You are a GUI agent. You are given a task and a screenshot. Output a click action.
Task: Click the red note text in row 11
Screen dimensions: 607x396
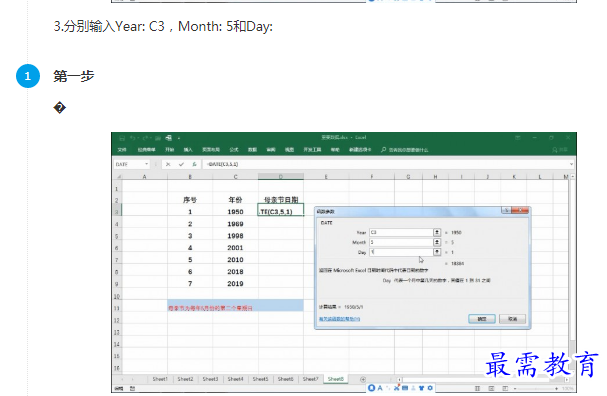tap(211, 308)
